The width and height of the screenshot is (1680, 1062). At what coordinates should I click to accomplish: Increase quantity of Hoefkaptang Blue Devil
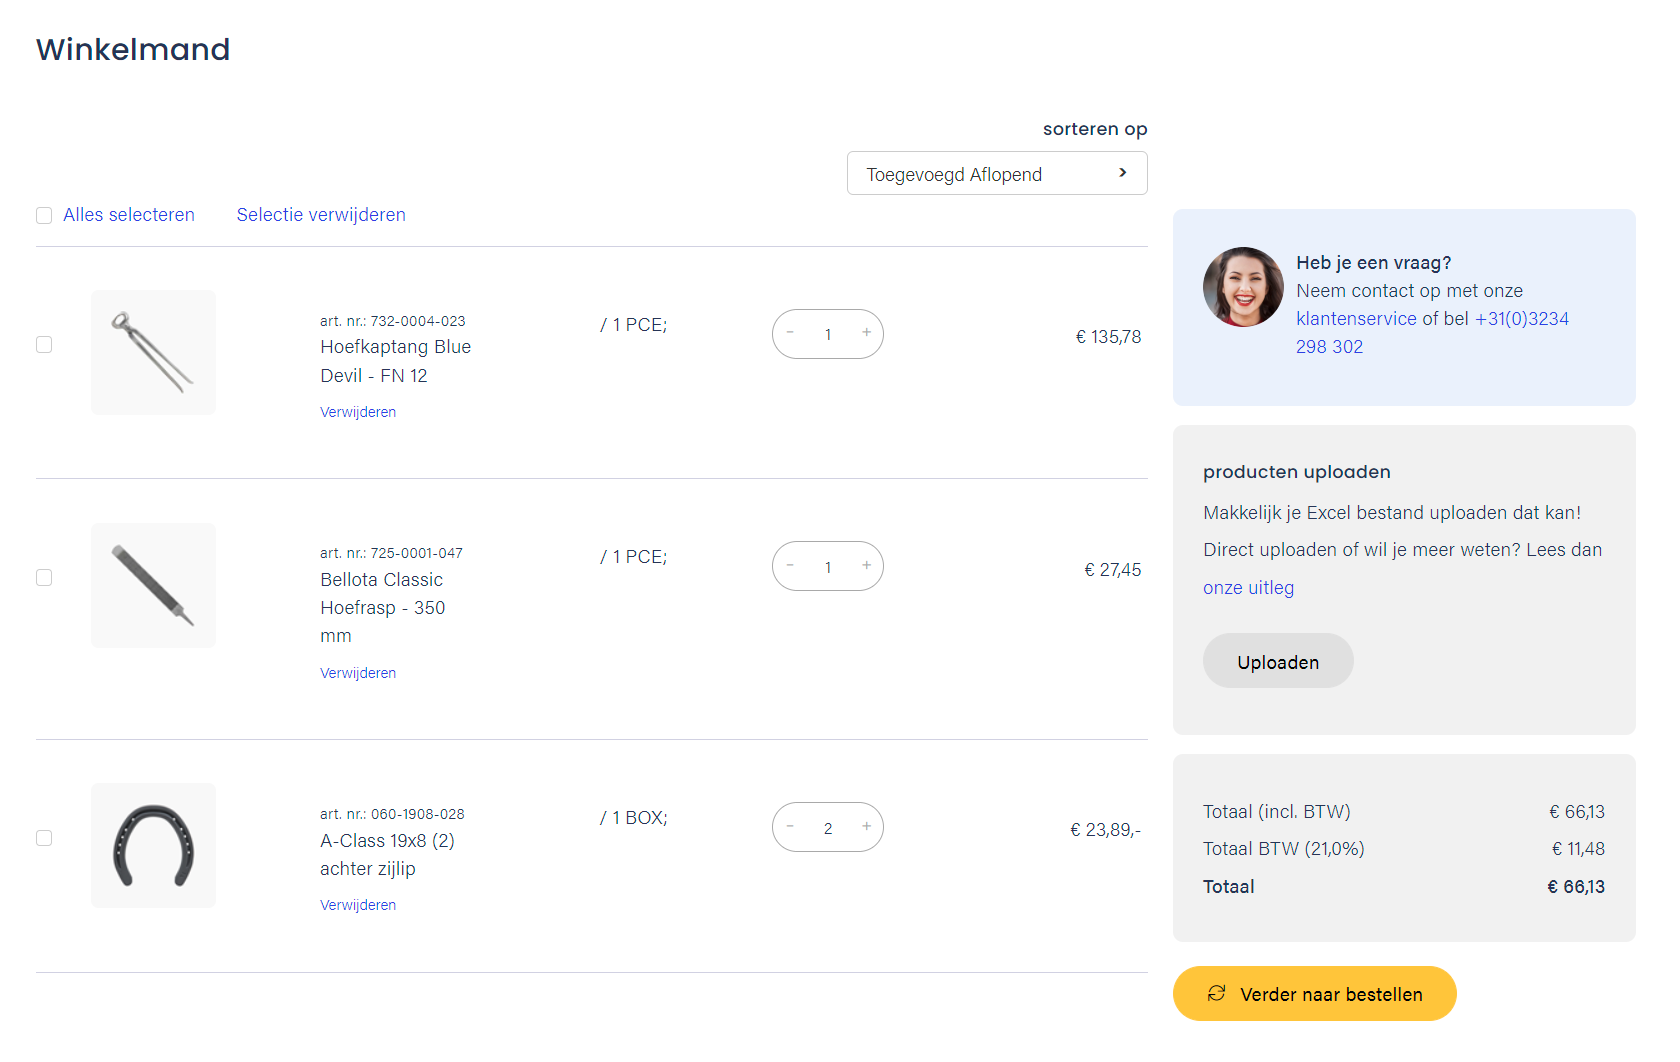(866, 333)
